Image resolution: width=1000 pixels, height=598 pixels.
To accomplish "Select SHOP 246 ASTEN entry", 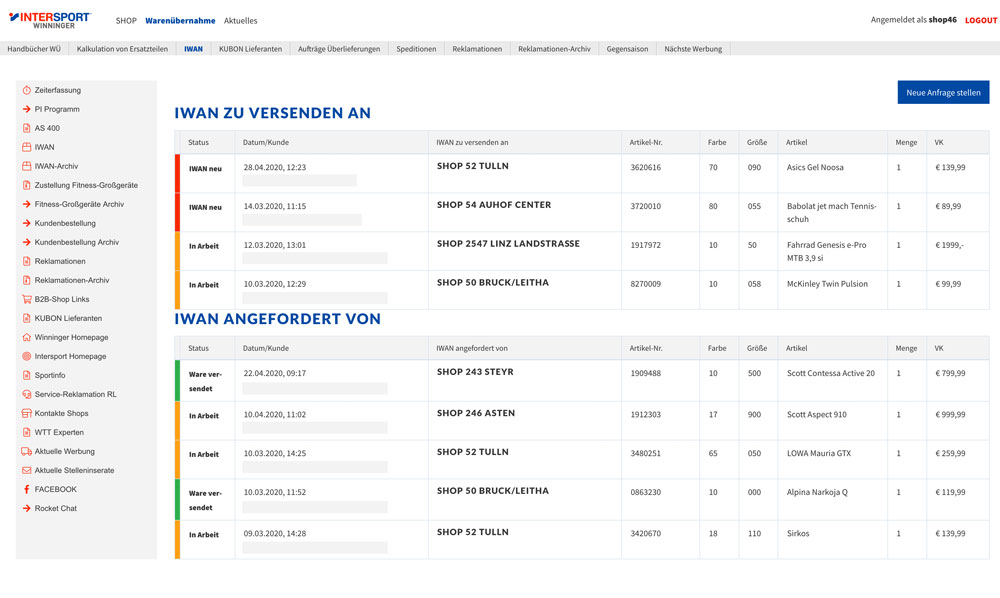I will pyautogui.click(x=476, y=413).
